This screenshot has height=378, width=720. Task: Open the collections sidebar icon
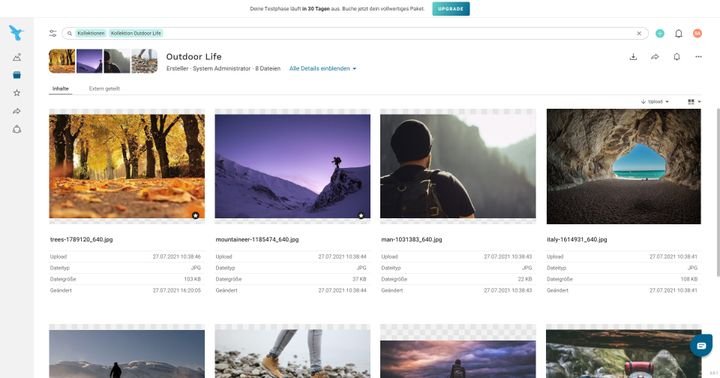pos(17,75)
